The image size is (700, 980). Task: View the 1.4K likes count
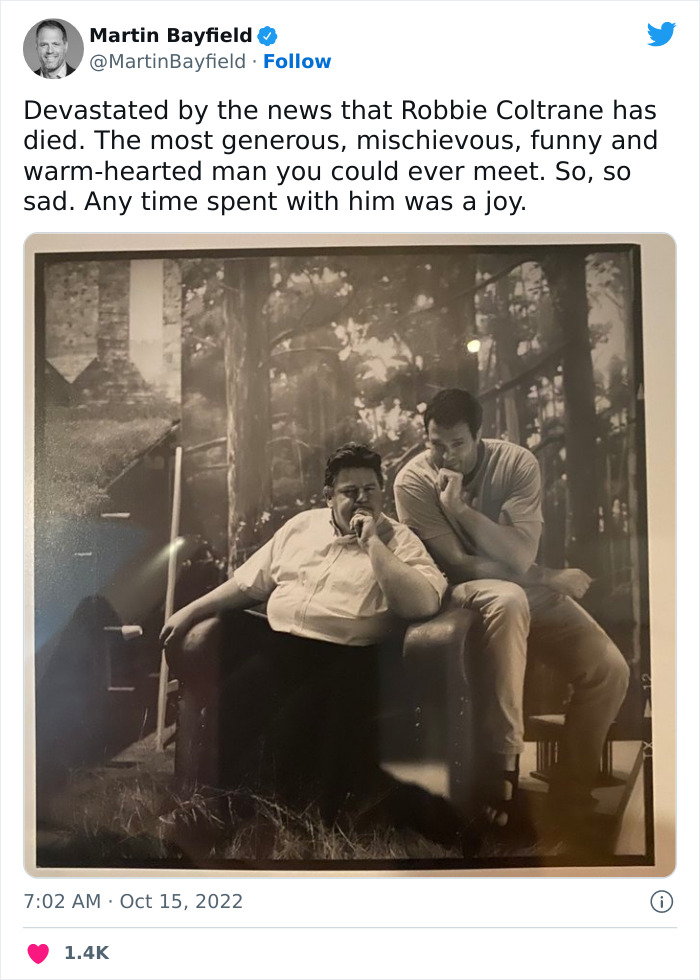[87, 952]
